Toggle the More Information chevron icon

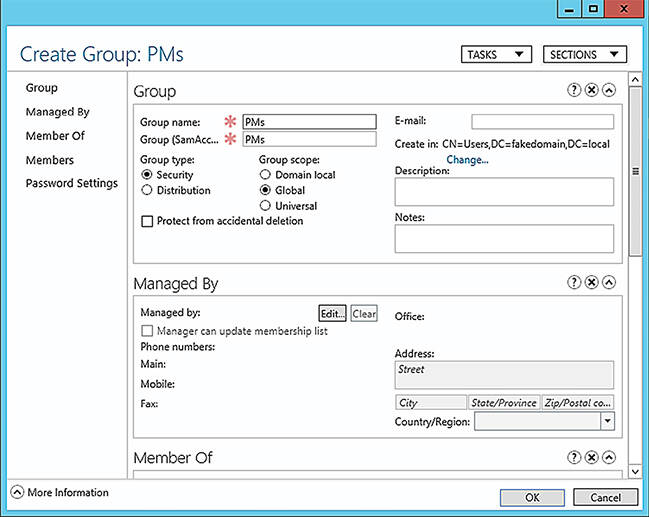point(17,492)
